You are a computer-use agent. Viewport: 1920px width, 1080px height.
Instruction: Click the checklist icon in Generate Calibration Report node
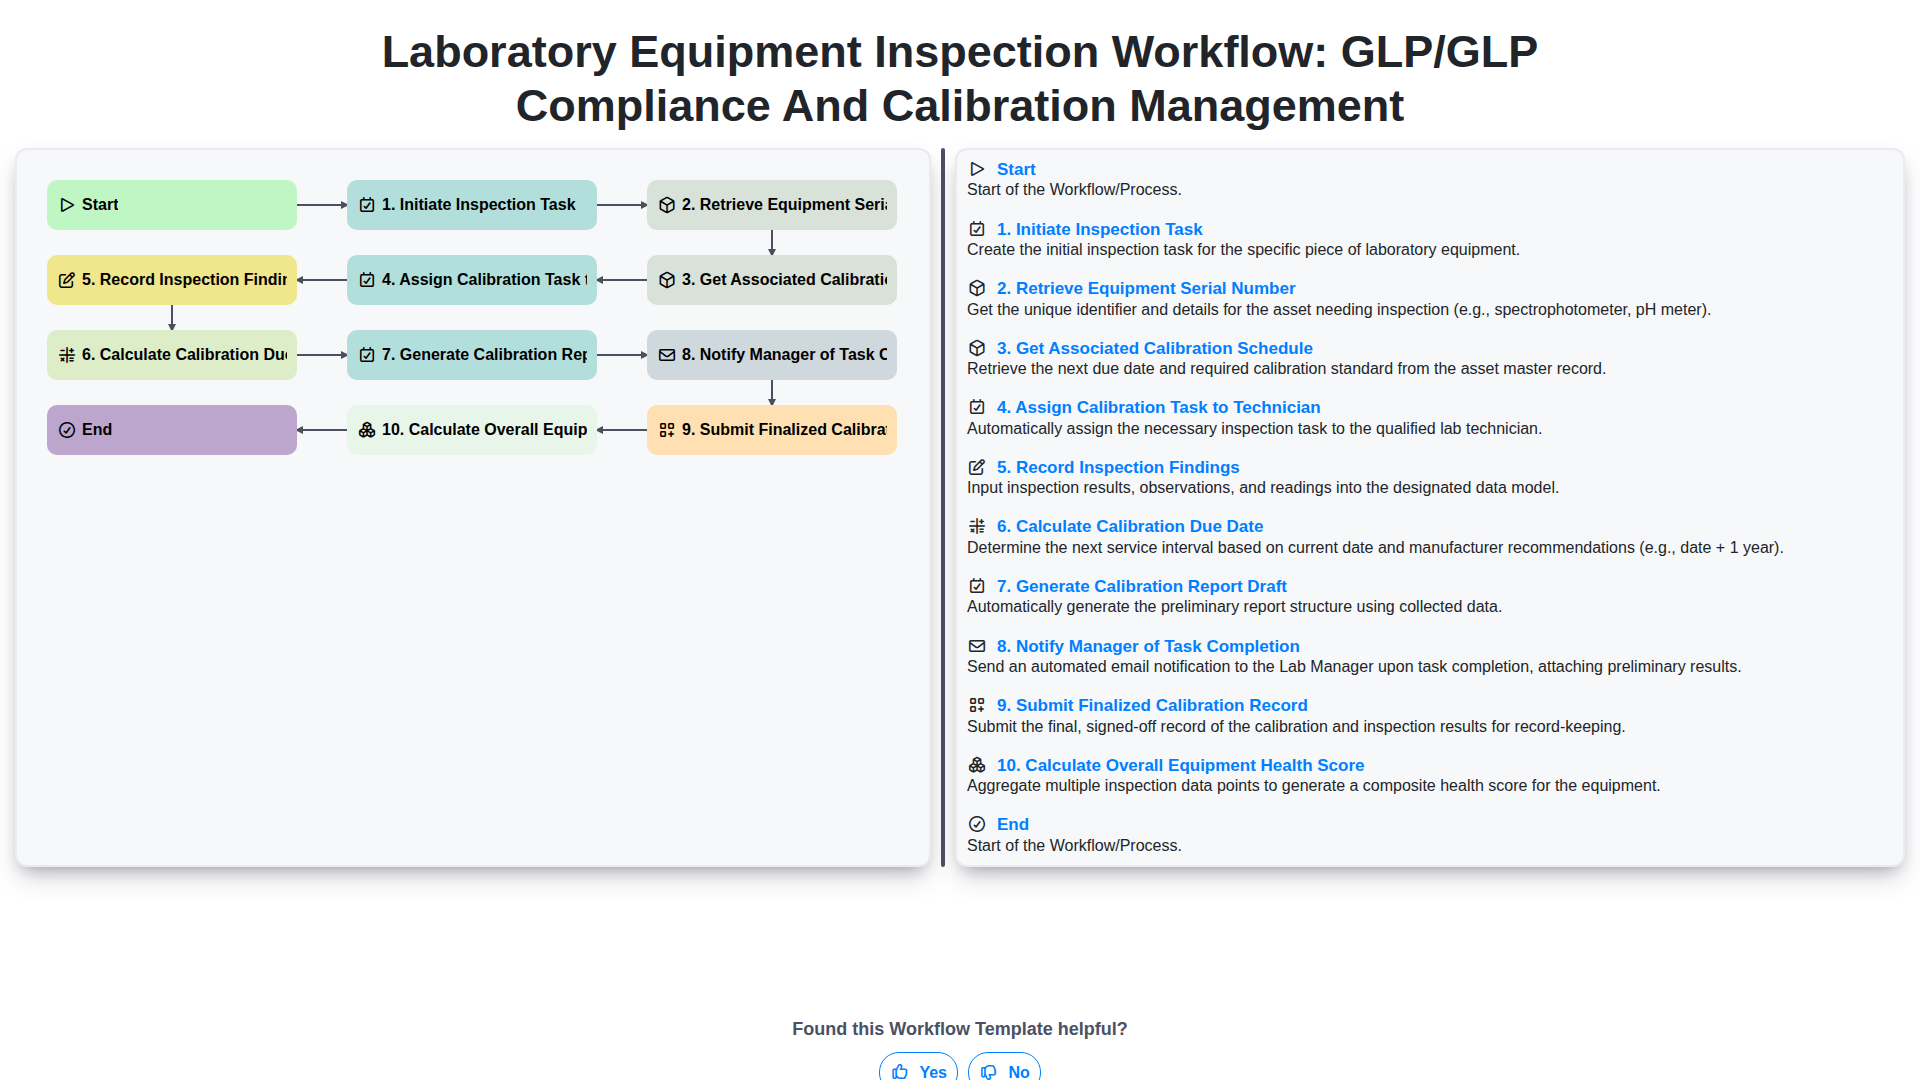pyautogui.click(x=367, y=355)
